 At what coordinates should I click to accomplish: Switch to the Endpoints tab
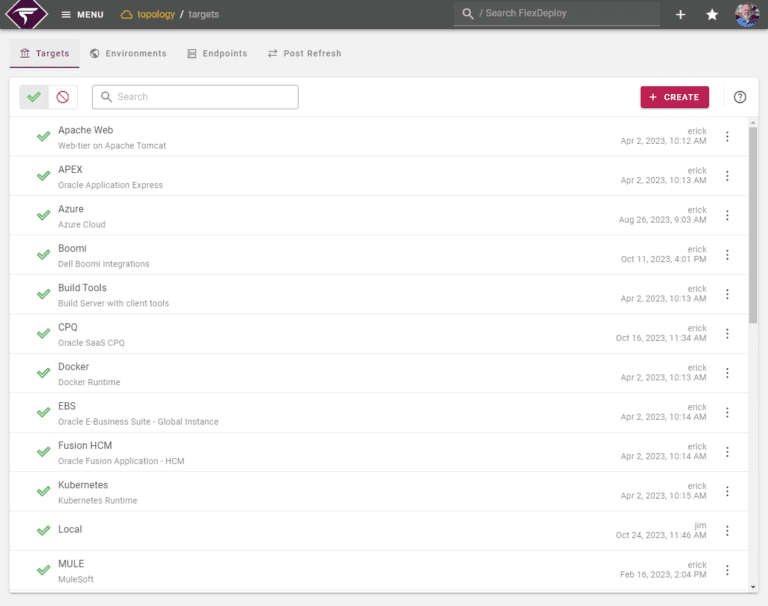point(217,53)
